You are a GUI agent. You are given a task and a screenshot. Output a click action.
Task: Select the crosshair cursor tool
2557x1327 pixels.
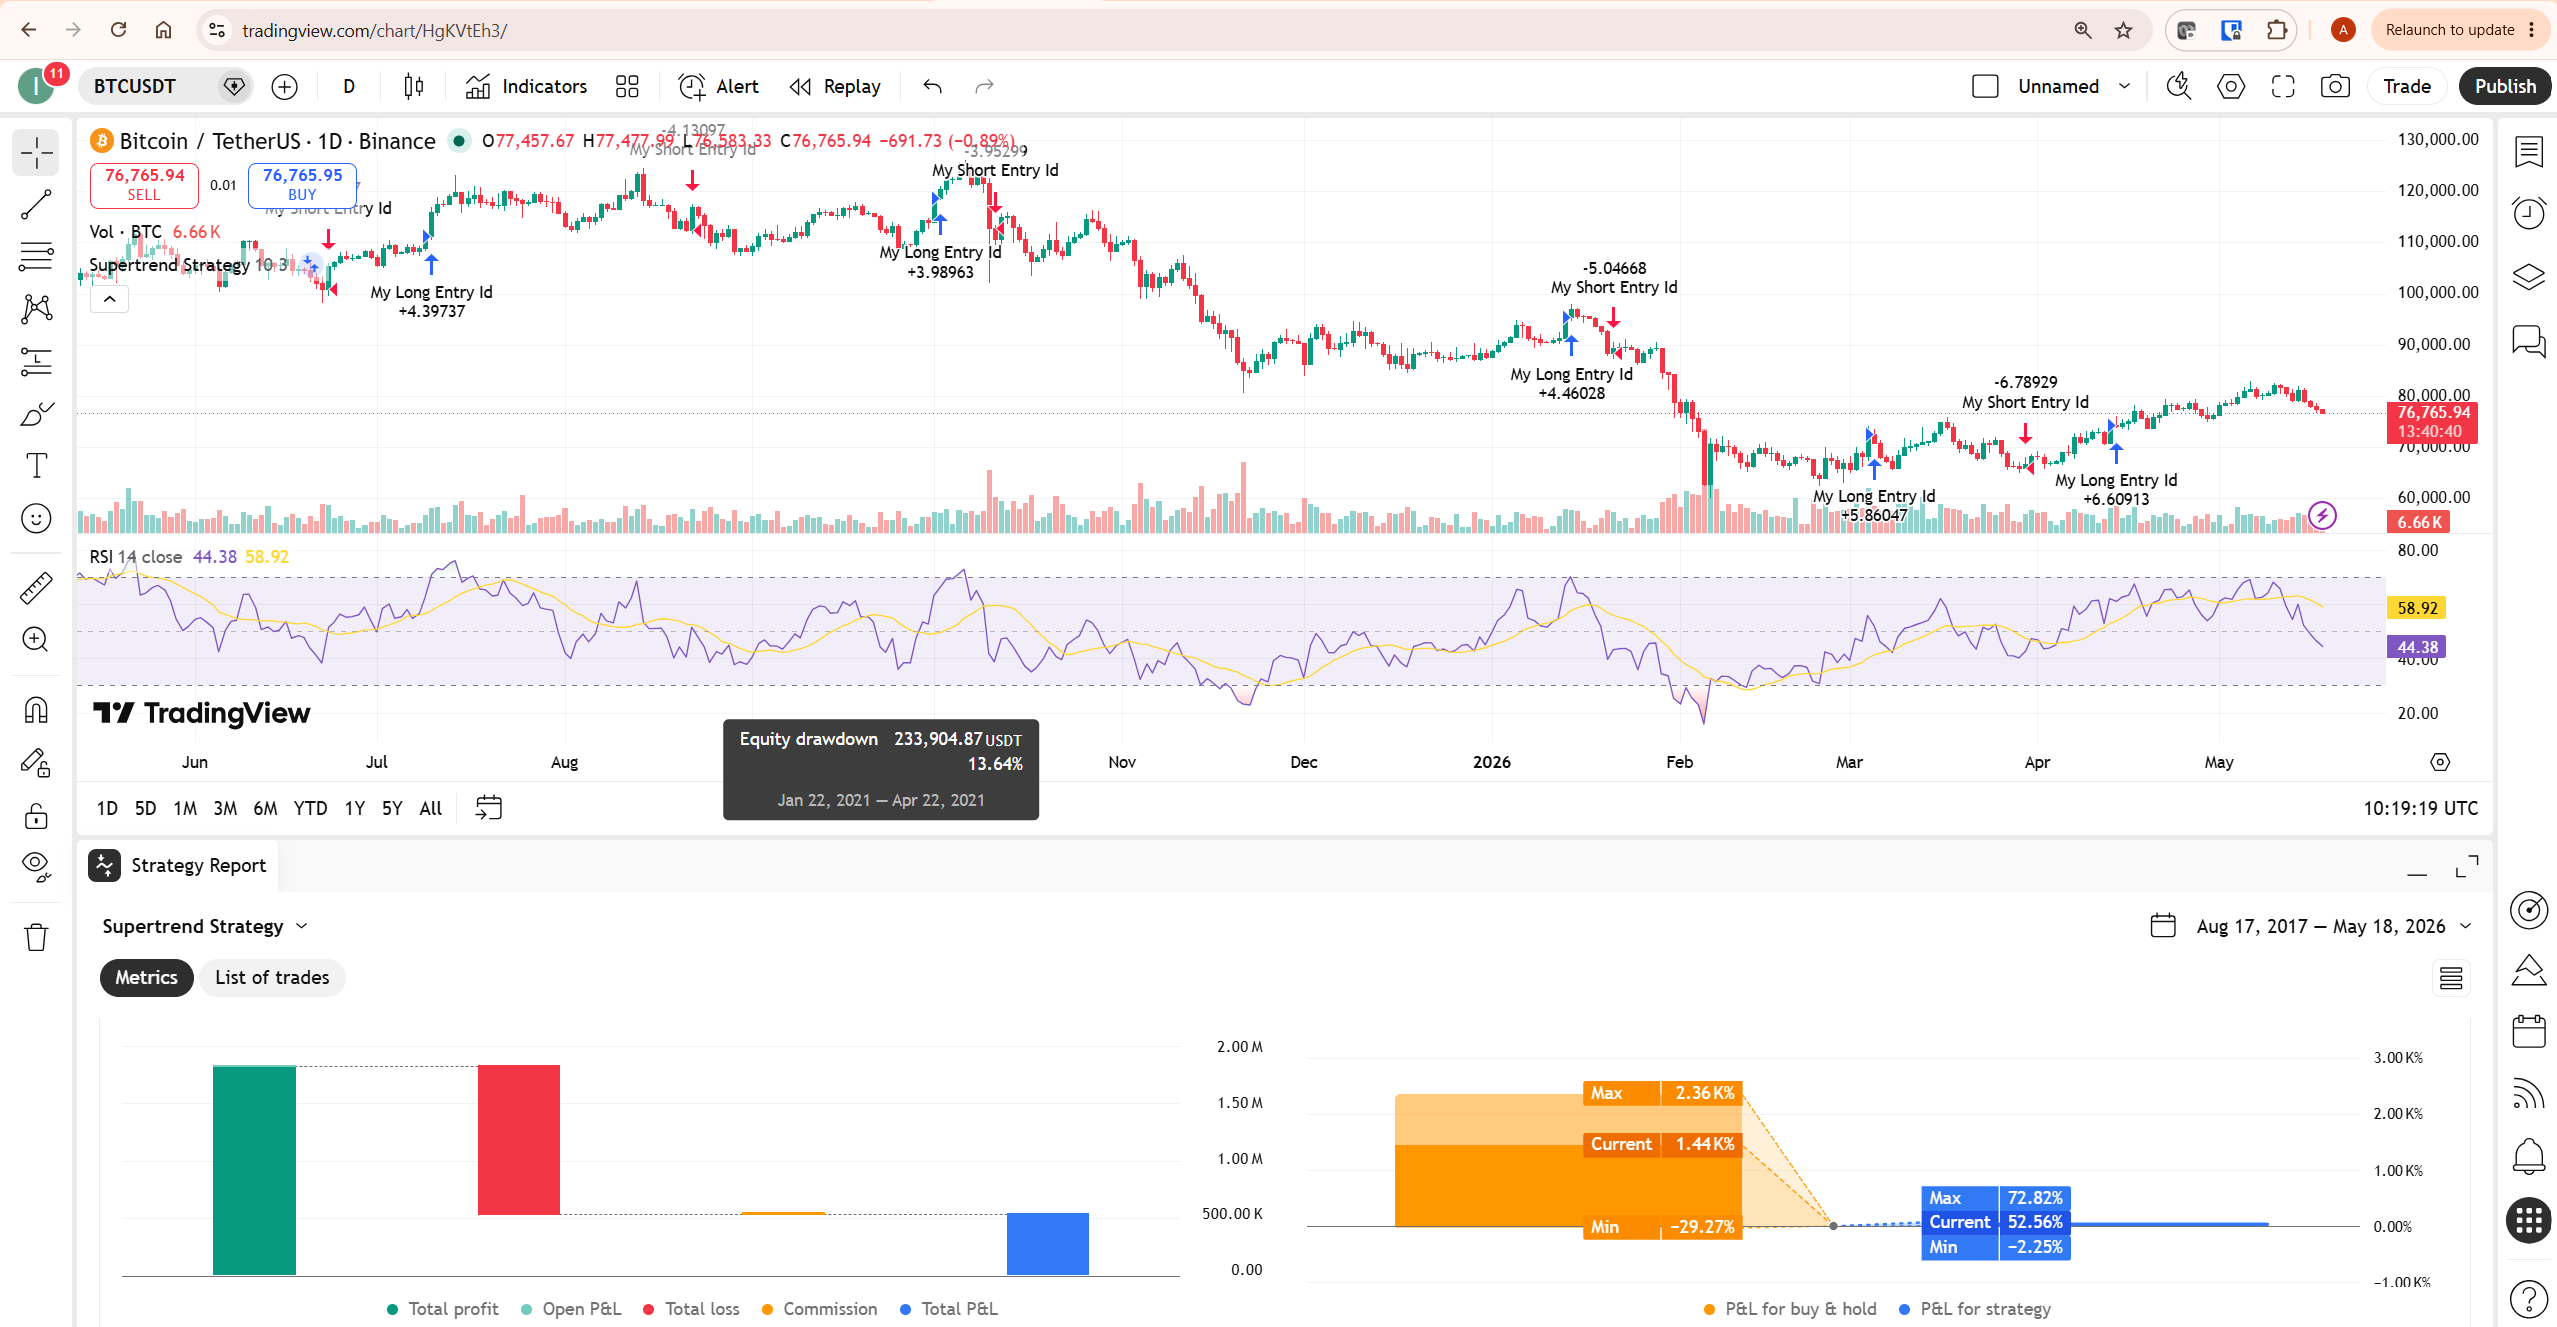36,153
